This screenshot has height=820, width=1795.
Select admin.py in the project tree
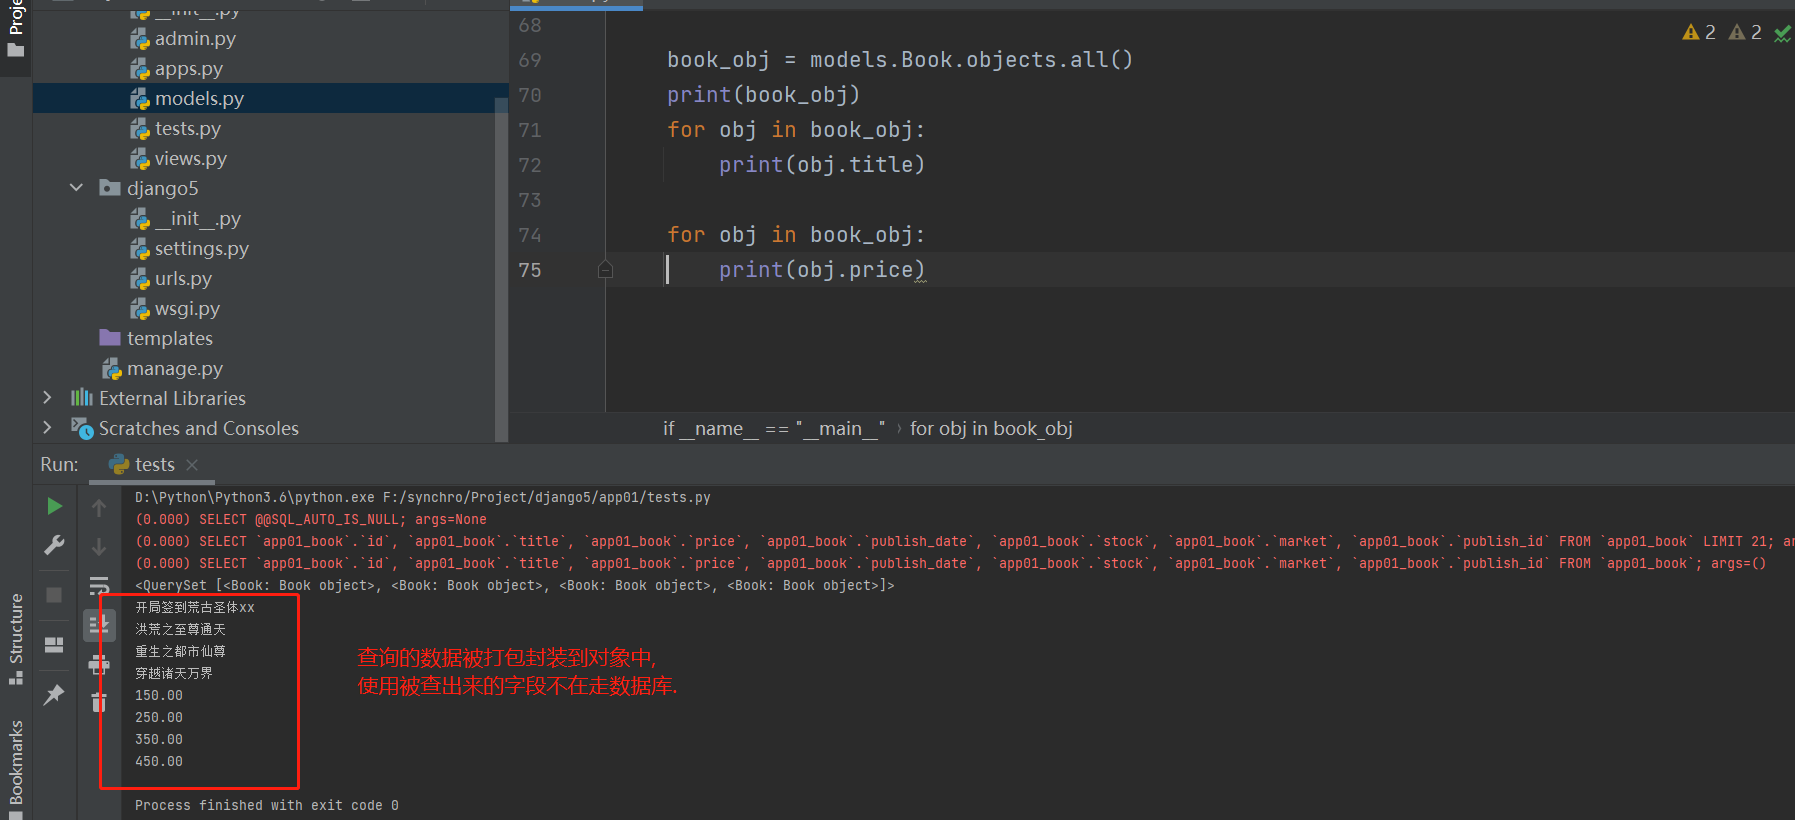click(x=195, y=38)
